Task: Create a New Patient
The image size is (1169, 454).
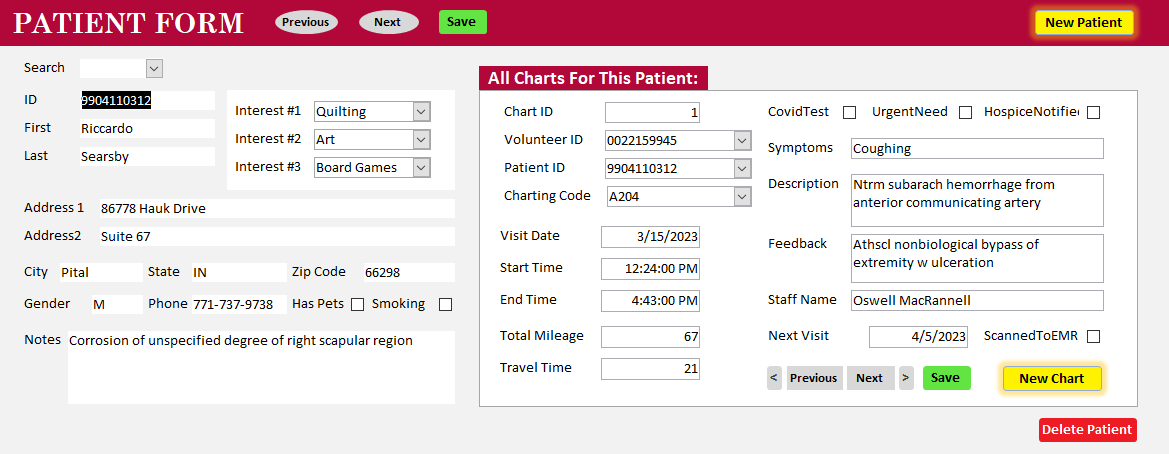Action: [x=1083, y=22]
